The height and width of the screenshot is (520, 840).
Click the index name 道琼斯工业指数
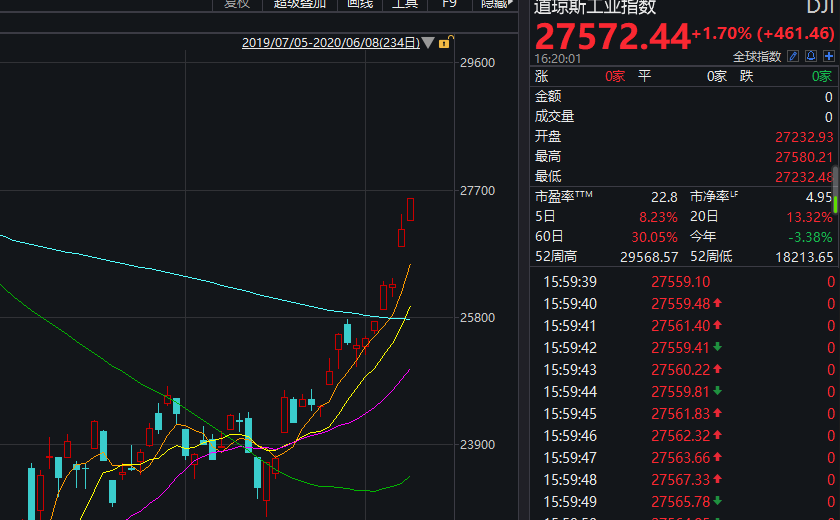tap(595, 7)
